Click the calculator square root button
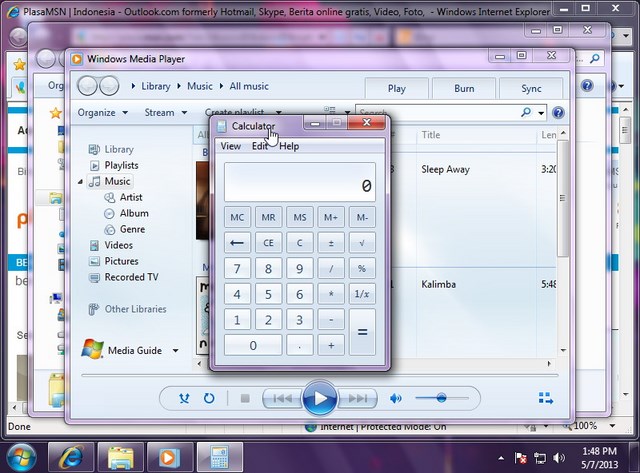This screenshot has height=473, width=640. (362, 243)
